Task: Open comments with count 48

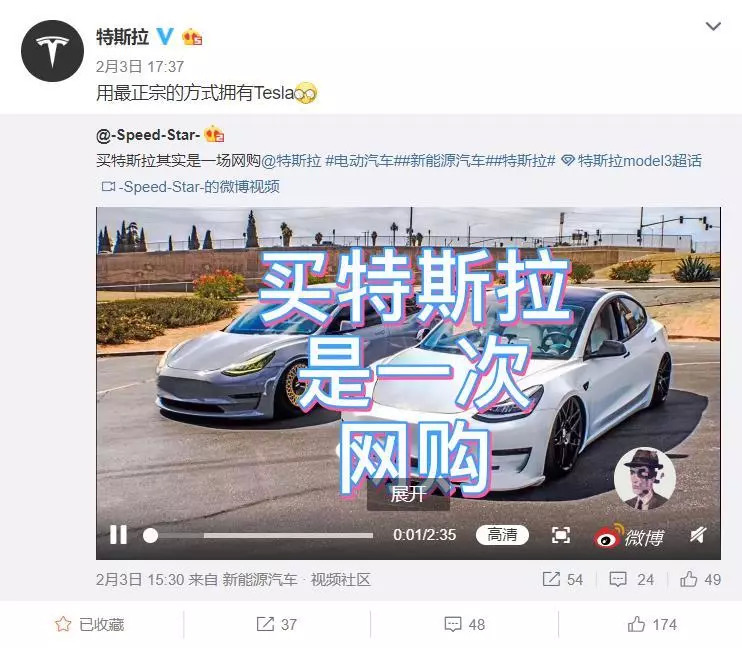Action: pyautogui.click(x=465, y=624)
